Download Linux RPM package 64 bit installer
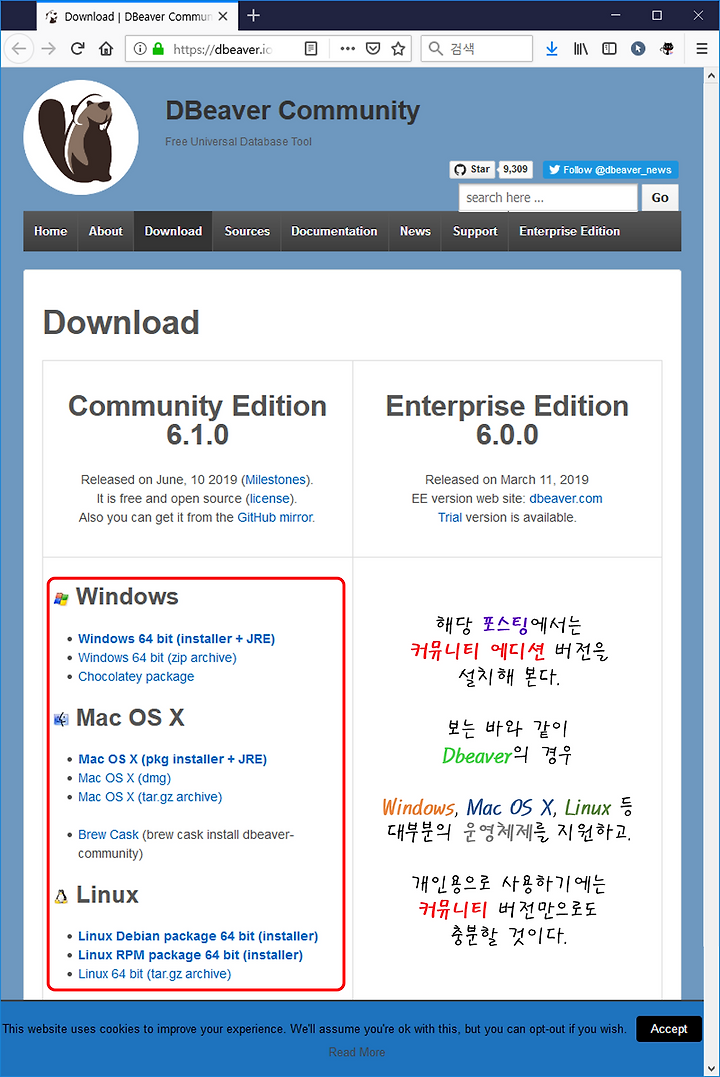The image size is (720, 1077). [190, 955]
